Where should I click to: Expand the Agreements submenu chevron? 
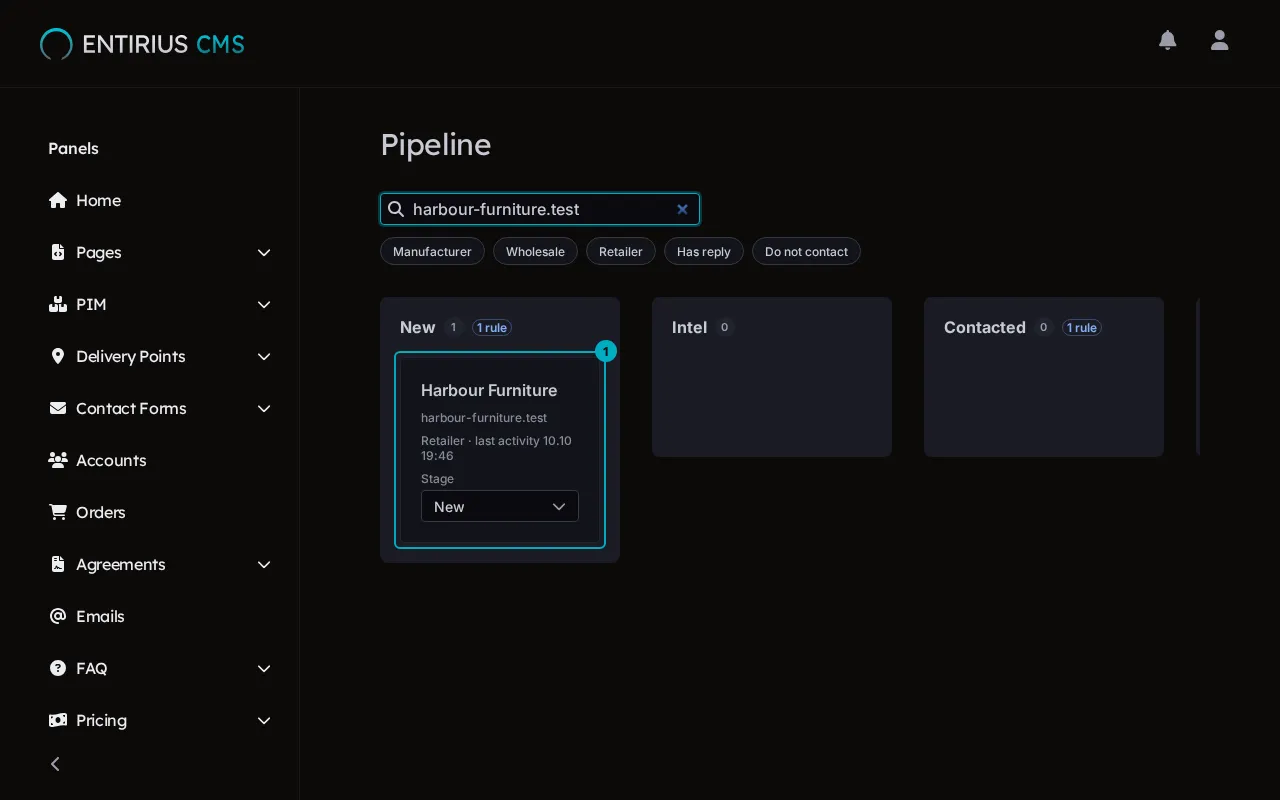pos(264,564)
